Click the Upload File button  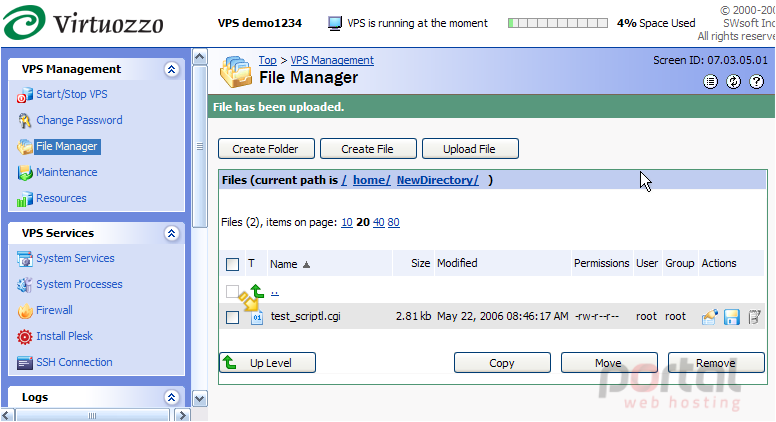pos(470,149)
